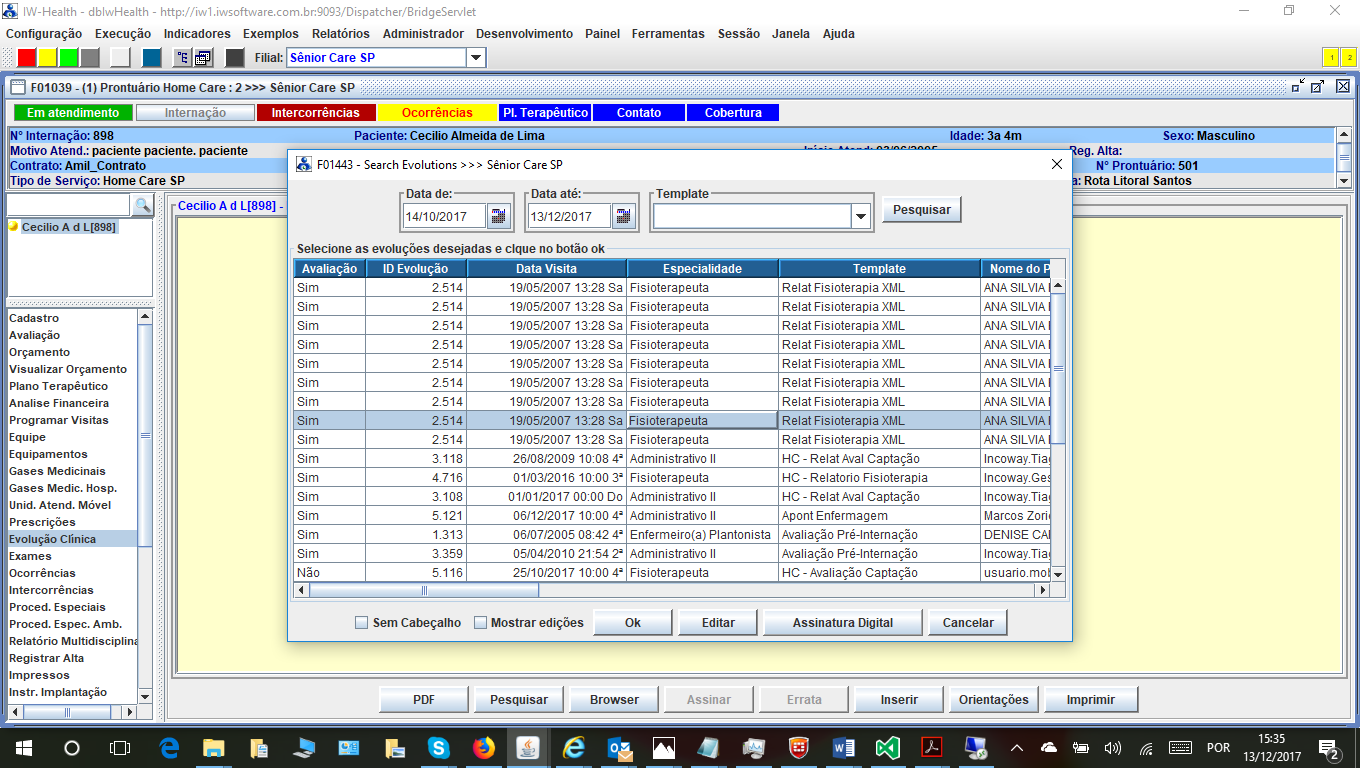Open the Ferramentas menu
The width and height of the screenshot is (1360, 768).
click(667, 34)
